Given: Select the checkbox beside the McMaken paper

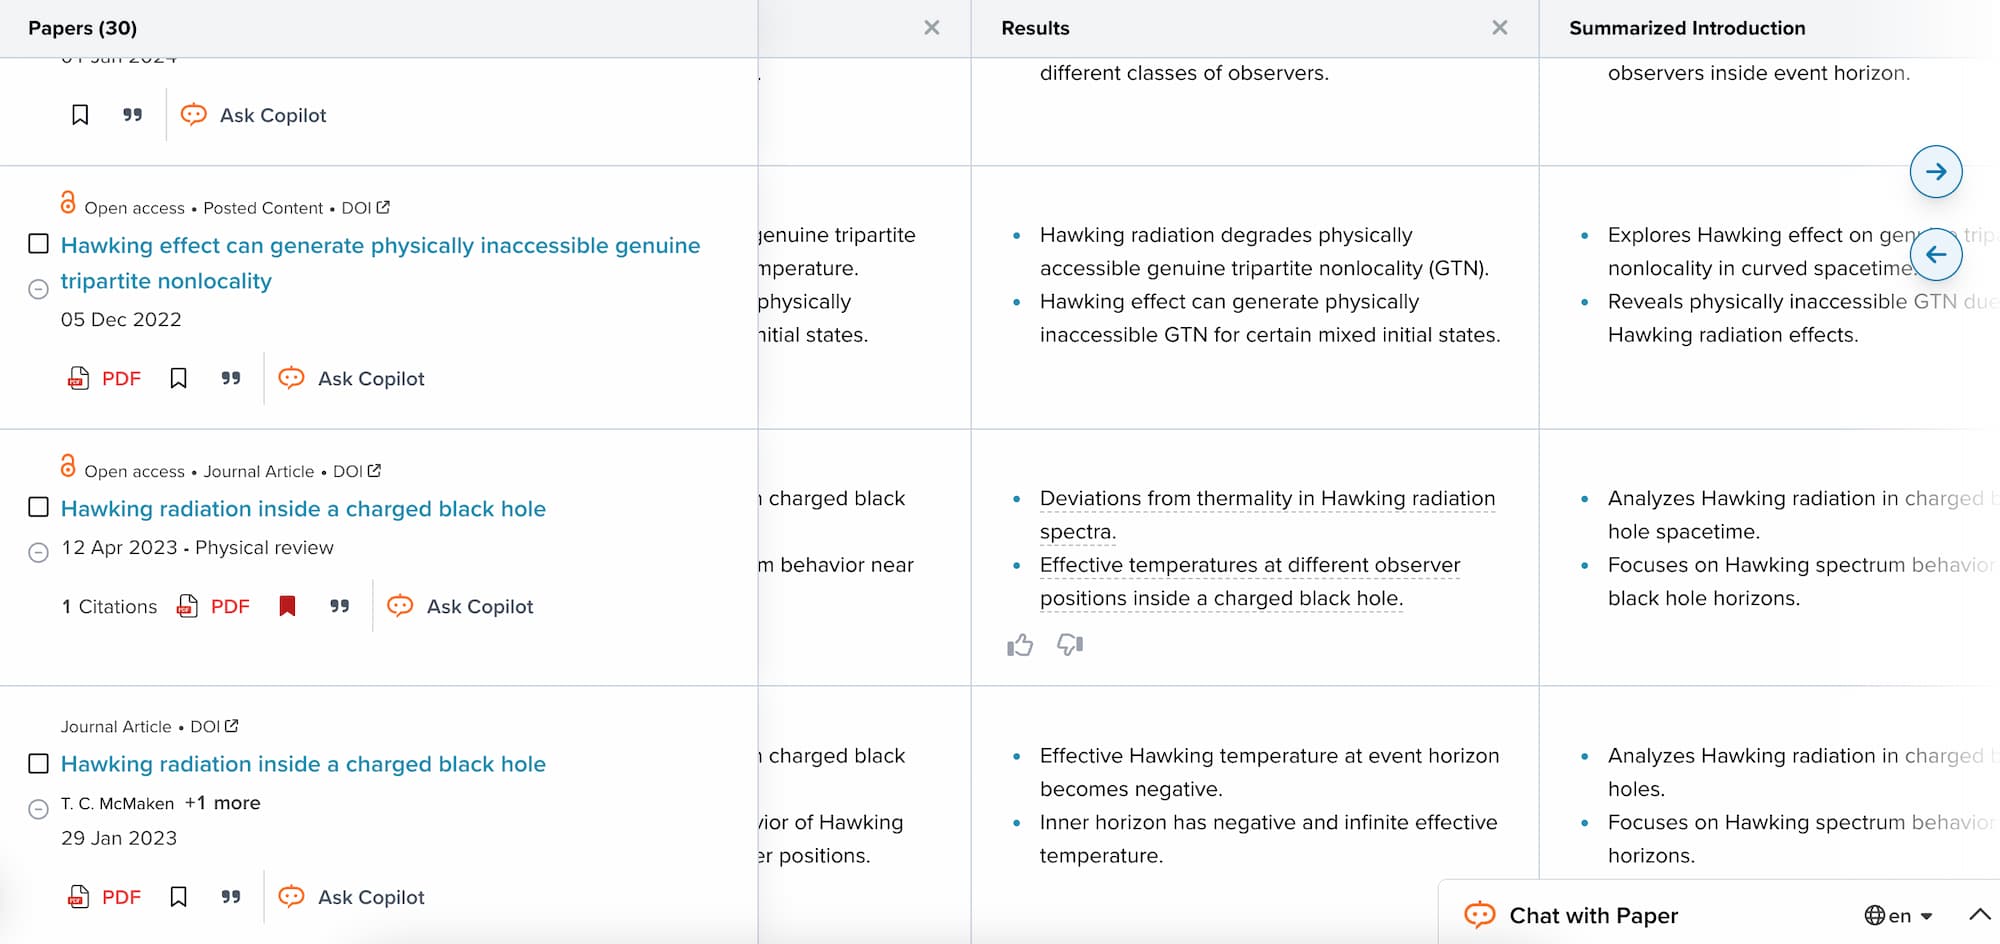Looking at the screenshot, I should click(x=37, y=764).
